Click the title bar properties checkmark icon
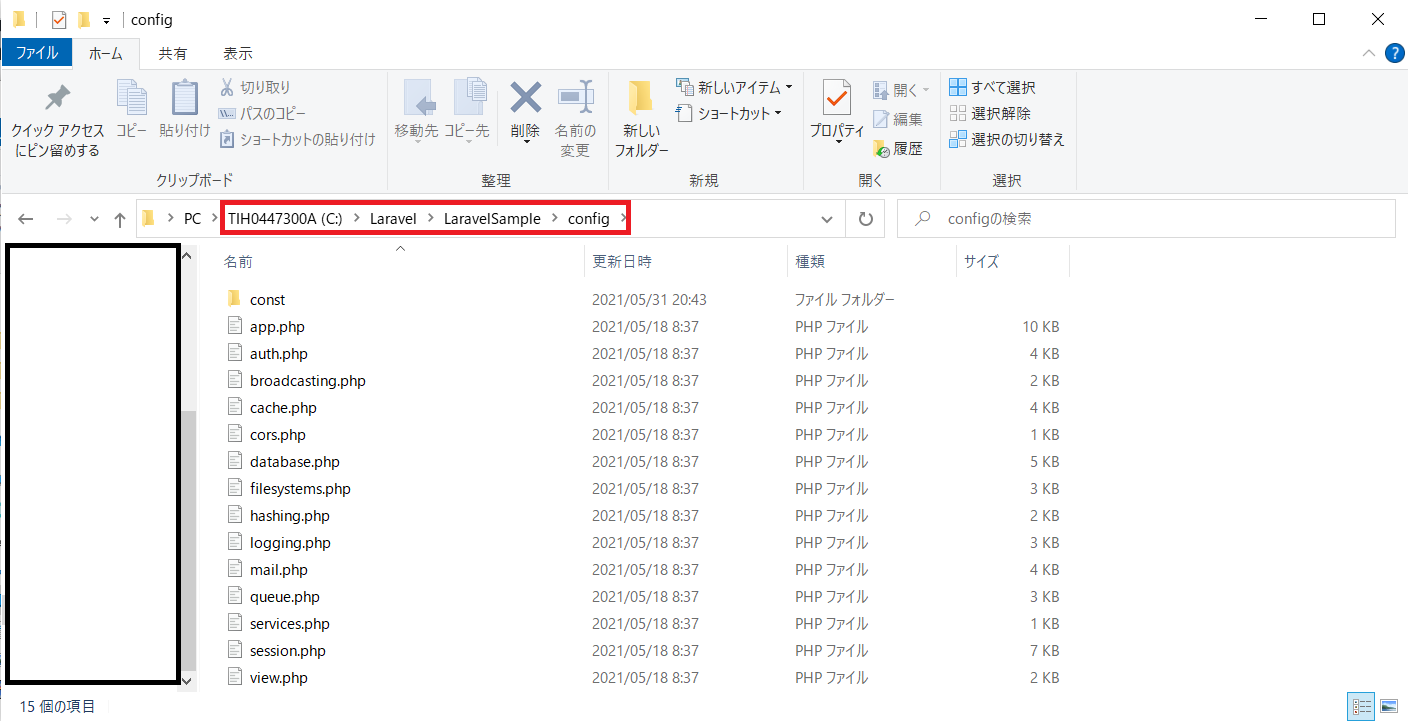Screen dimensions: 1409x721 coord(59,19)
